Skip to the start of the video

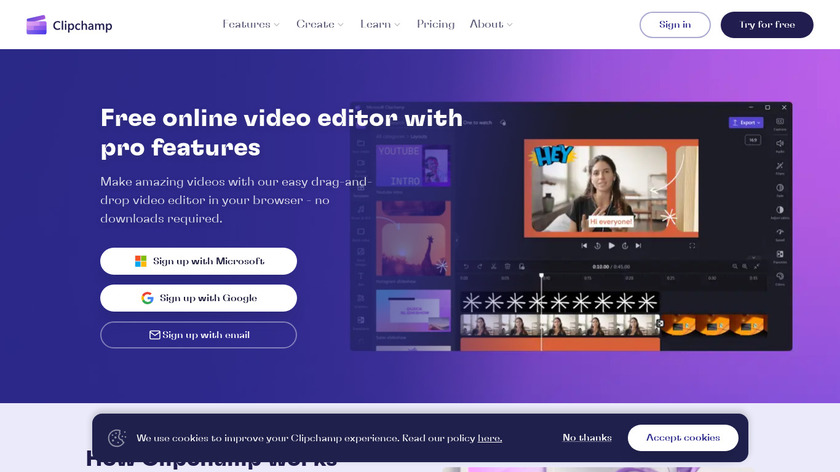584,246
